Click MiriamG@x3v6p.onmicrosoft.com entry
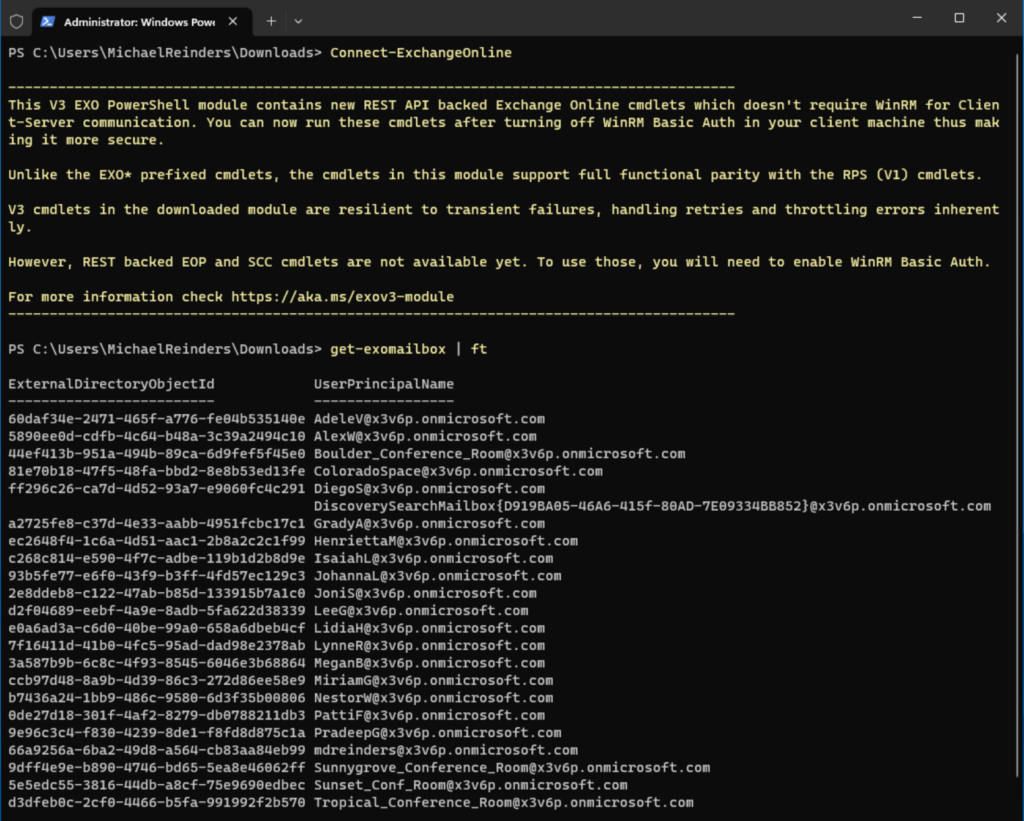The width and height of the screenshot is (1024, 821). pyautogui.click(x=433, y=680)
